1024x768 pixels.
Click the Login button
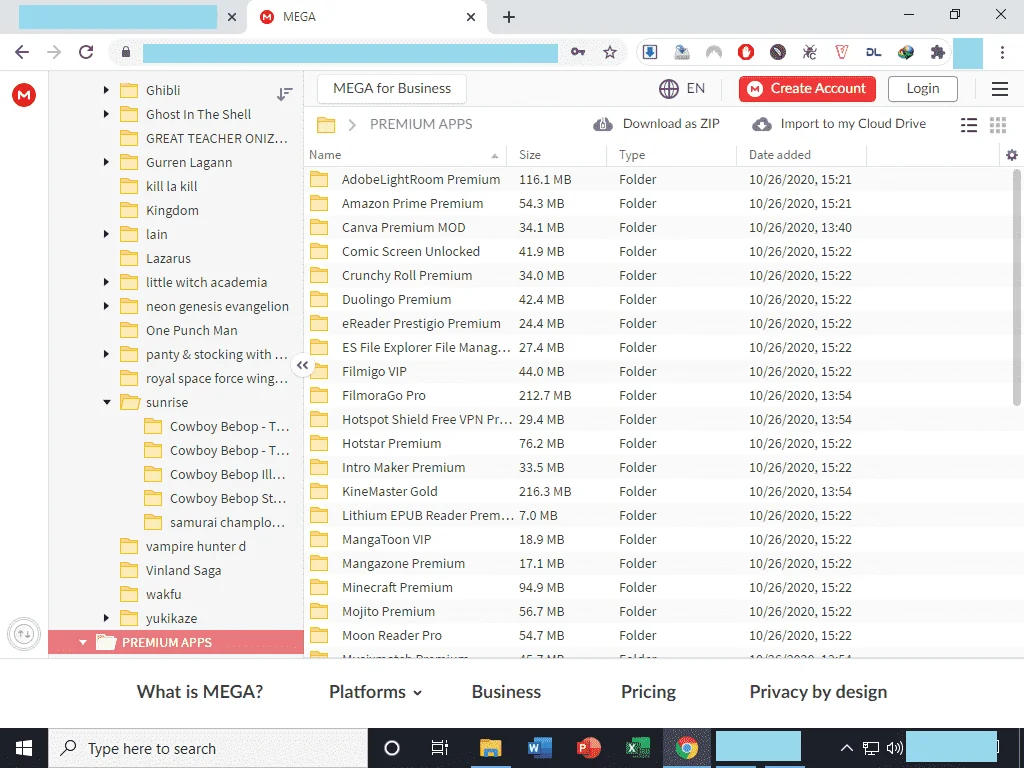pos(923,89)
